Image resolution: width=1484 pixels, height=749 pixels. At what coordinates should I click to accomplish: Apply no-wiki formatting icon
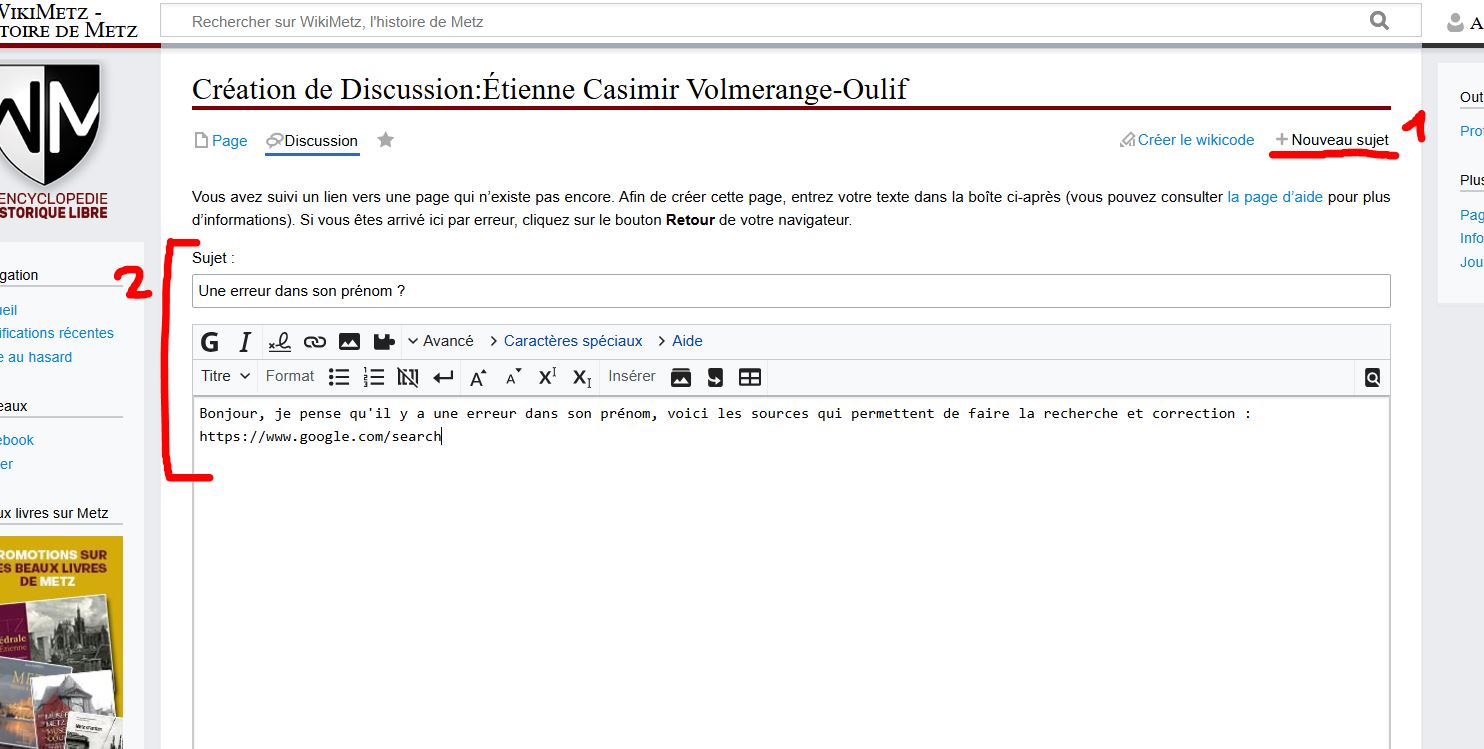click(407, 377)
